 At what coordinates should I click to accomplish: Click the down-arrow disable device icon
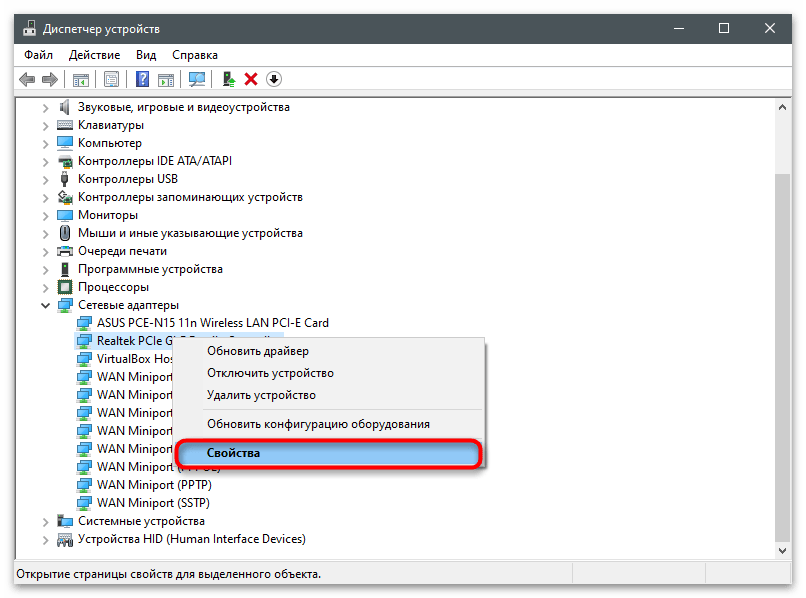274,79
